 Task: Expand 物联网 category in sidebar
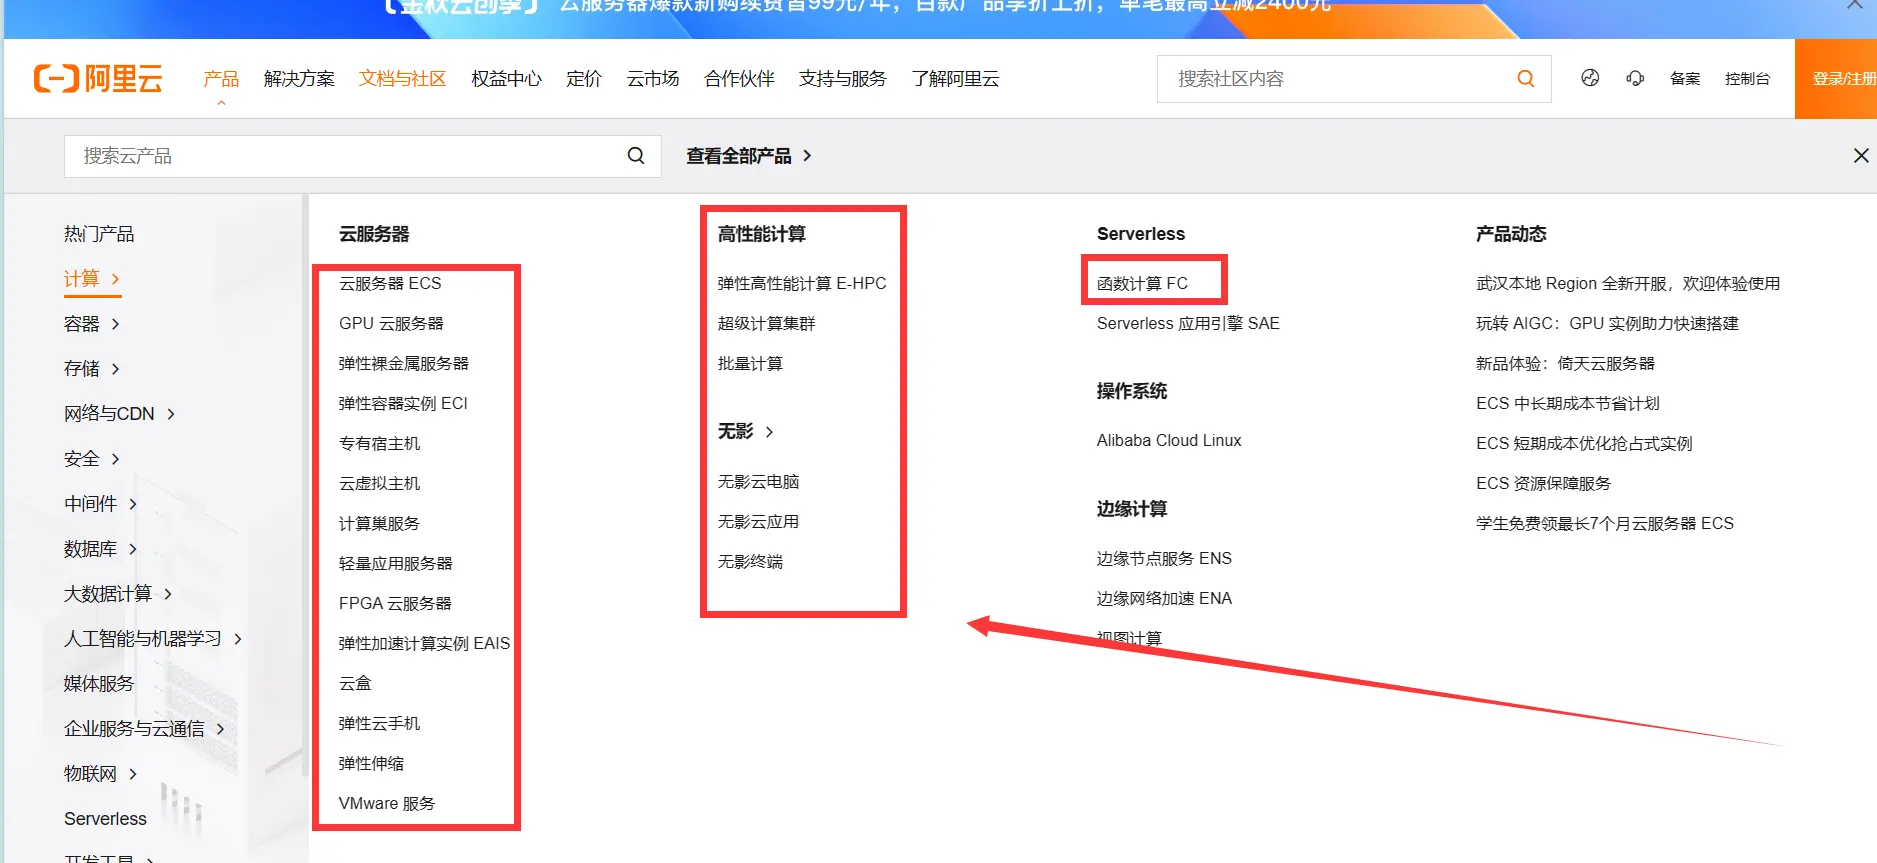coord(100,774)
